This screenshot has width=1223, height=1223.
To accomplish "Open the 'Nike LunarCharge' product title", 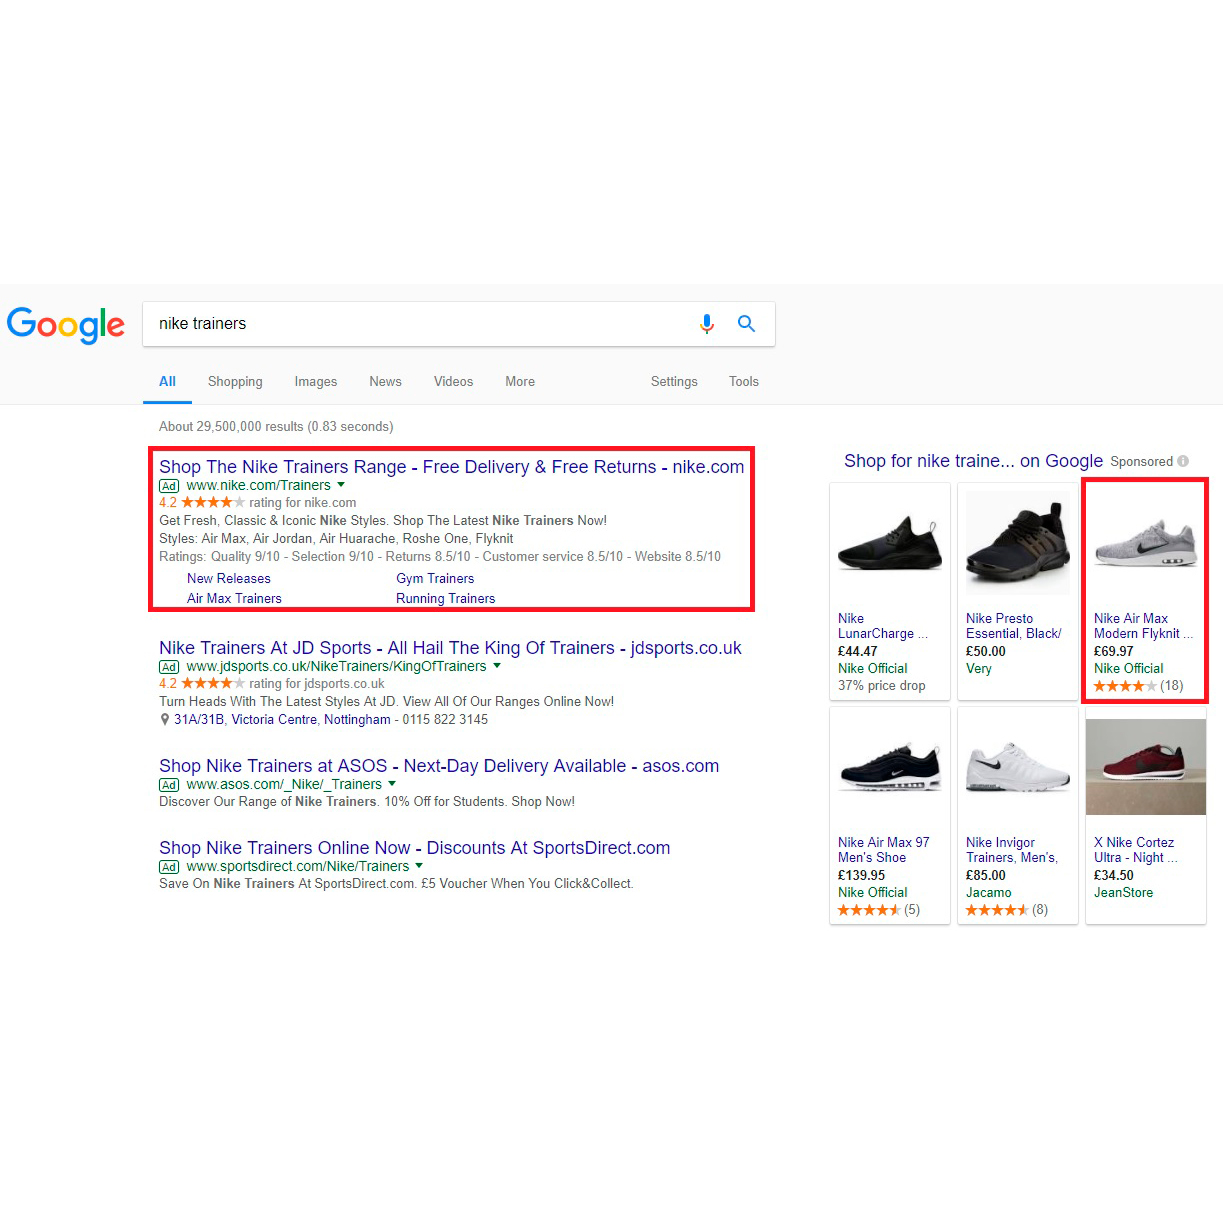I will [x=883, y=626].
